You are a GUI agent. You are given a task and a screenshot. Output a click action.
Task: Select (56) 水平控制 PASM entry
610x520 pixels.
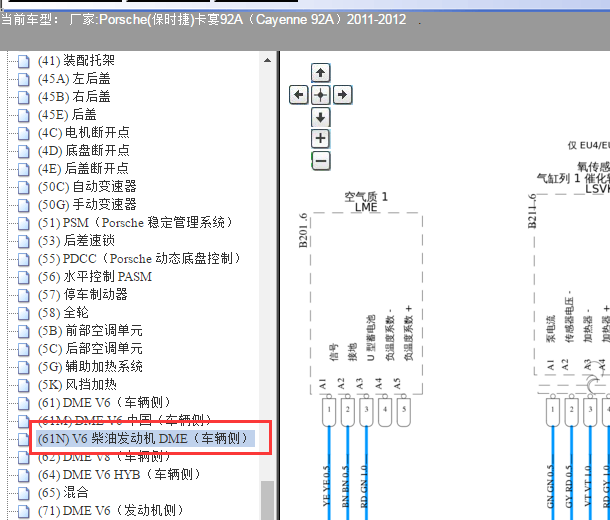tap(95, 277)
